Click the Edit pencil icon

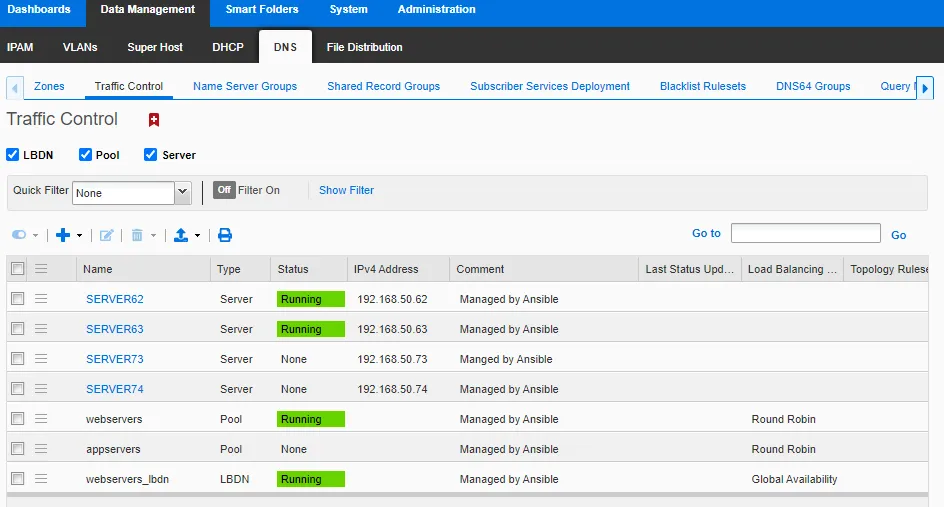coord(107,235)
